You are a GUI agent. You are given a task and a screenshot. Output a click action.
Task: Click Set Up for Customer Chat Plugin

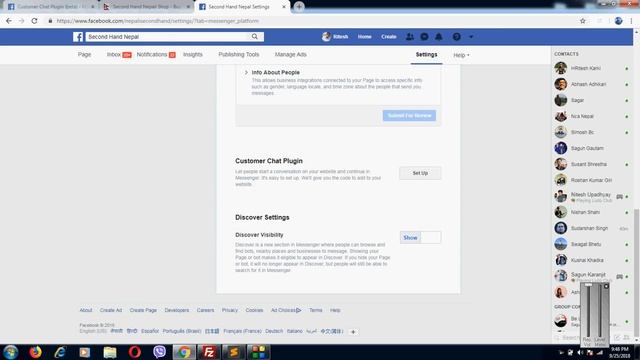pyautogui.click(x=420, y=173)
